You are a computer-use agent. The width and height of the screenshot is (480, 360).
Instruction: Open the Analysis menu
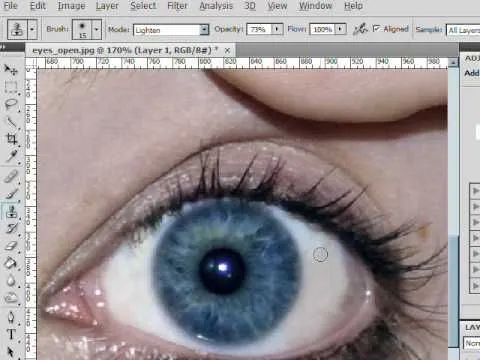click(x=216, y=6)
